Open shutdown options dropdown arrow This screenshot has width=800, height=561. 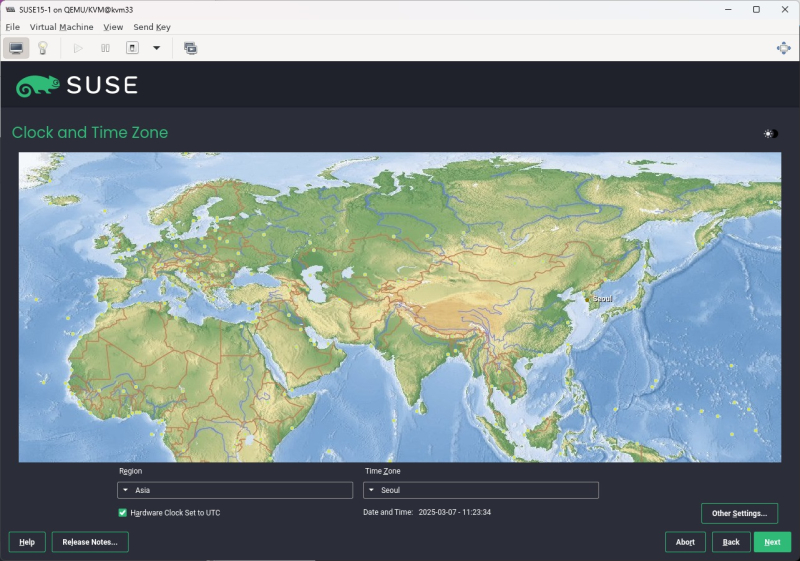[157, 48]
